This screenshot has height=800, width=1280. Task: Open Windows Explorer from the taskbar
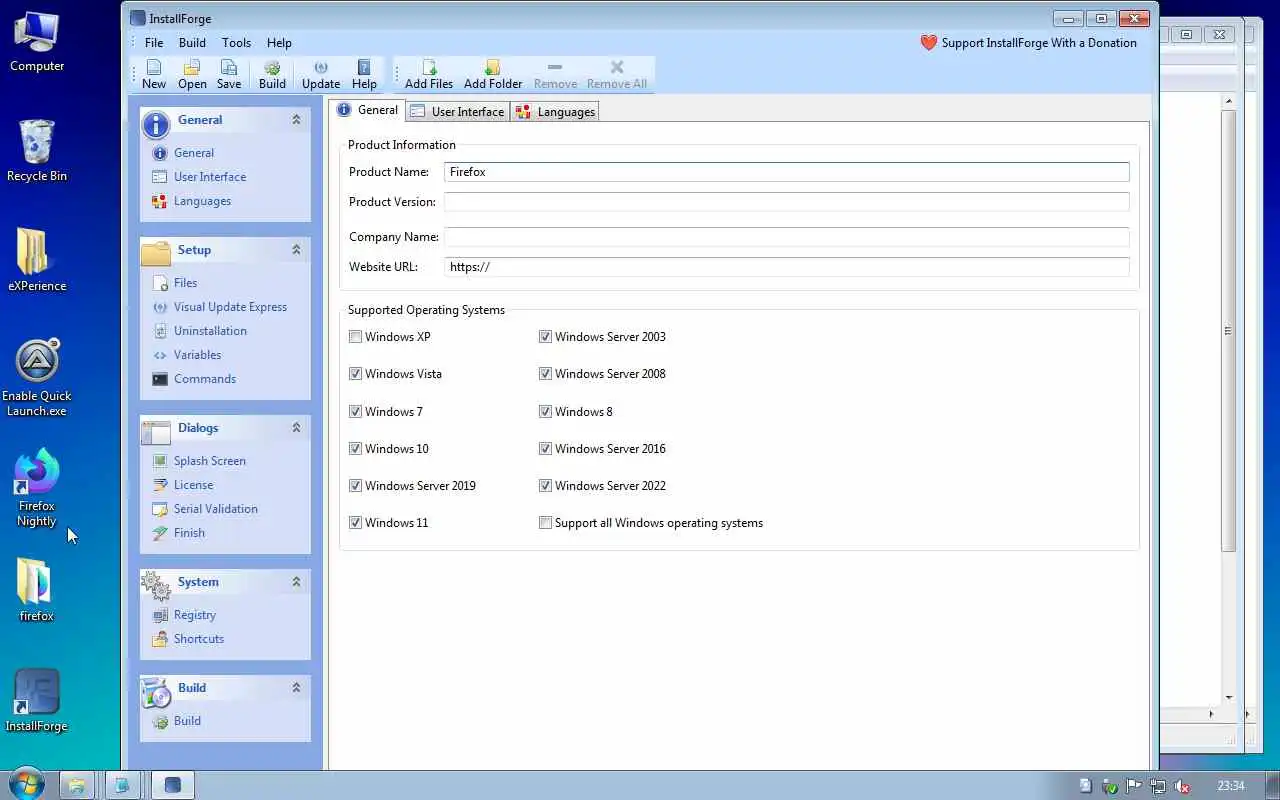click(76, 785)
